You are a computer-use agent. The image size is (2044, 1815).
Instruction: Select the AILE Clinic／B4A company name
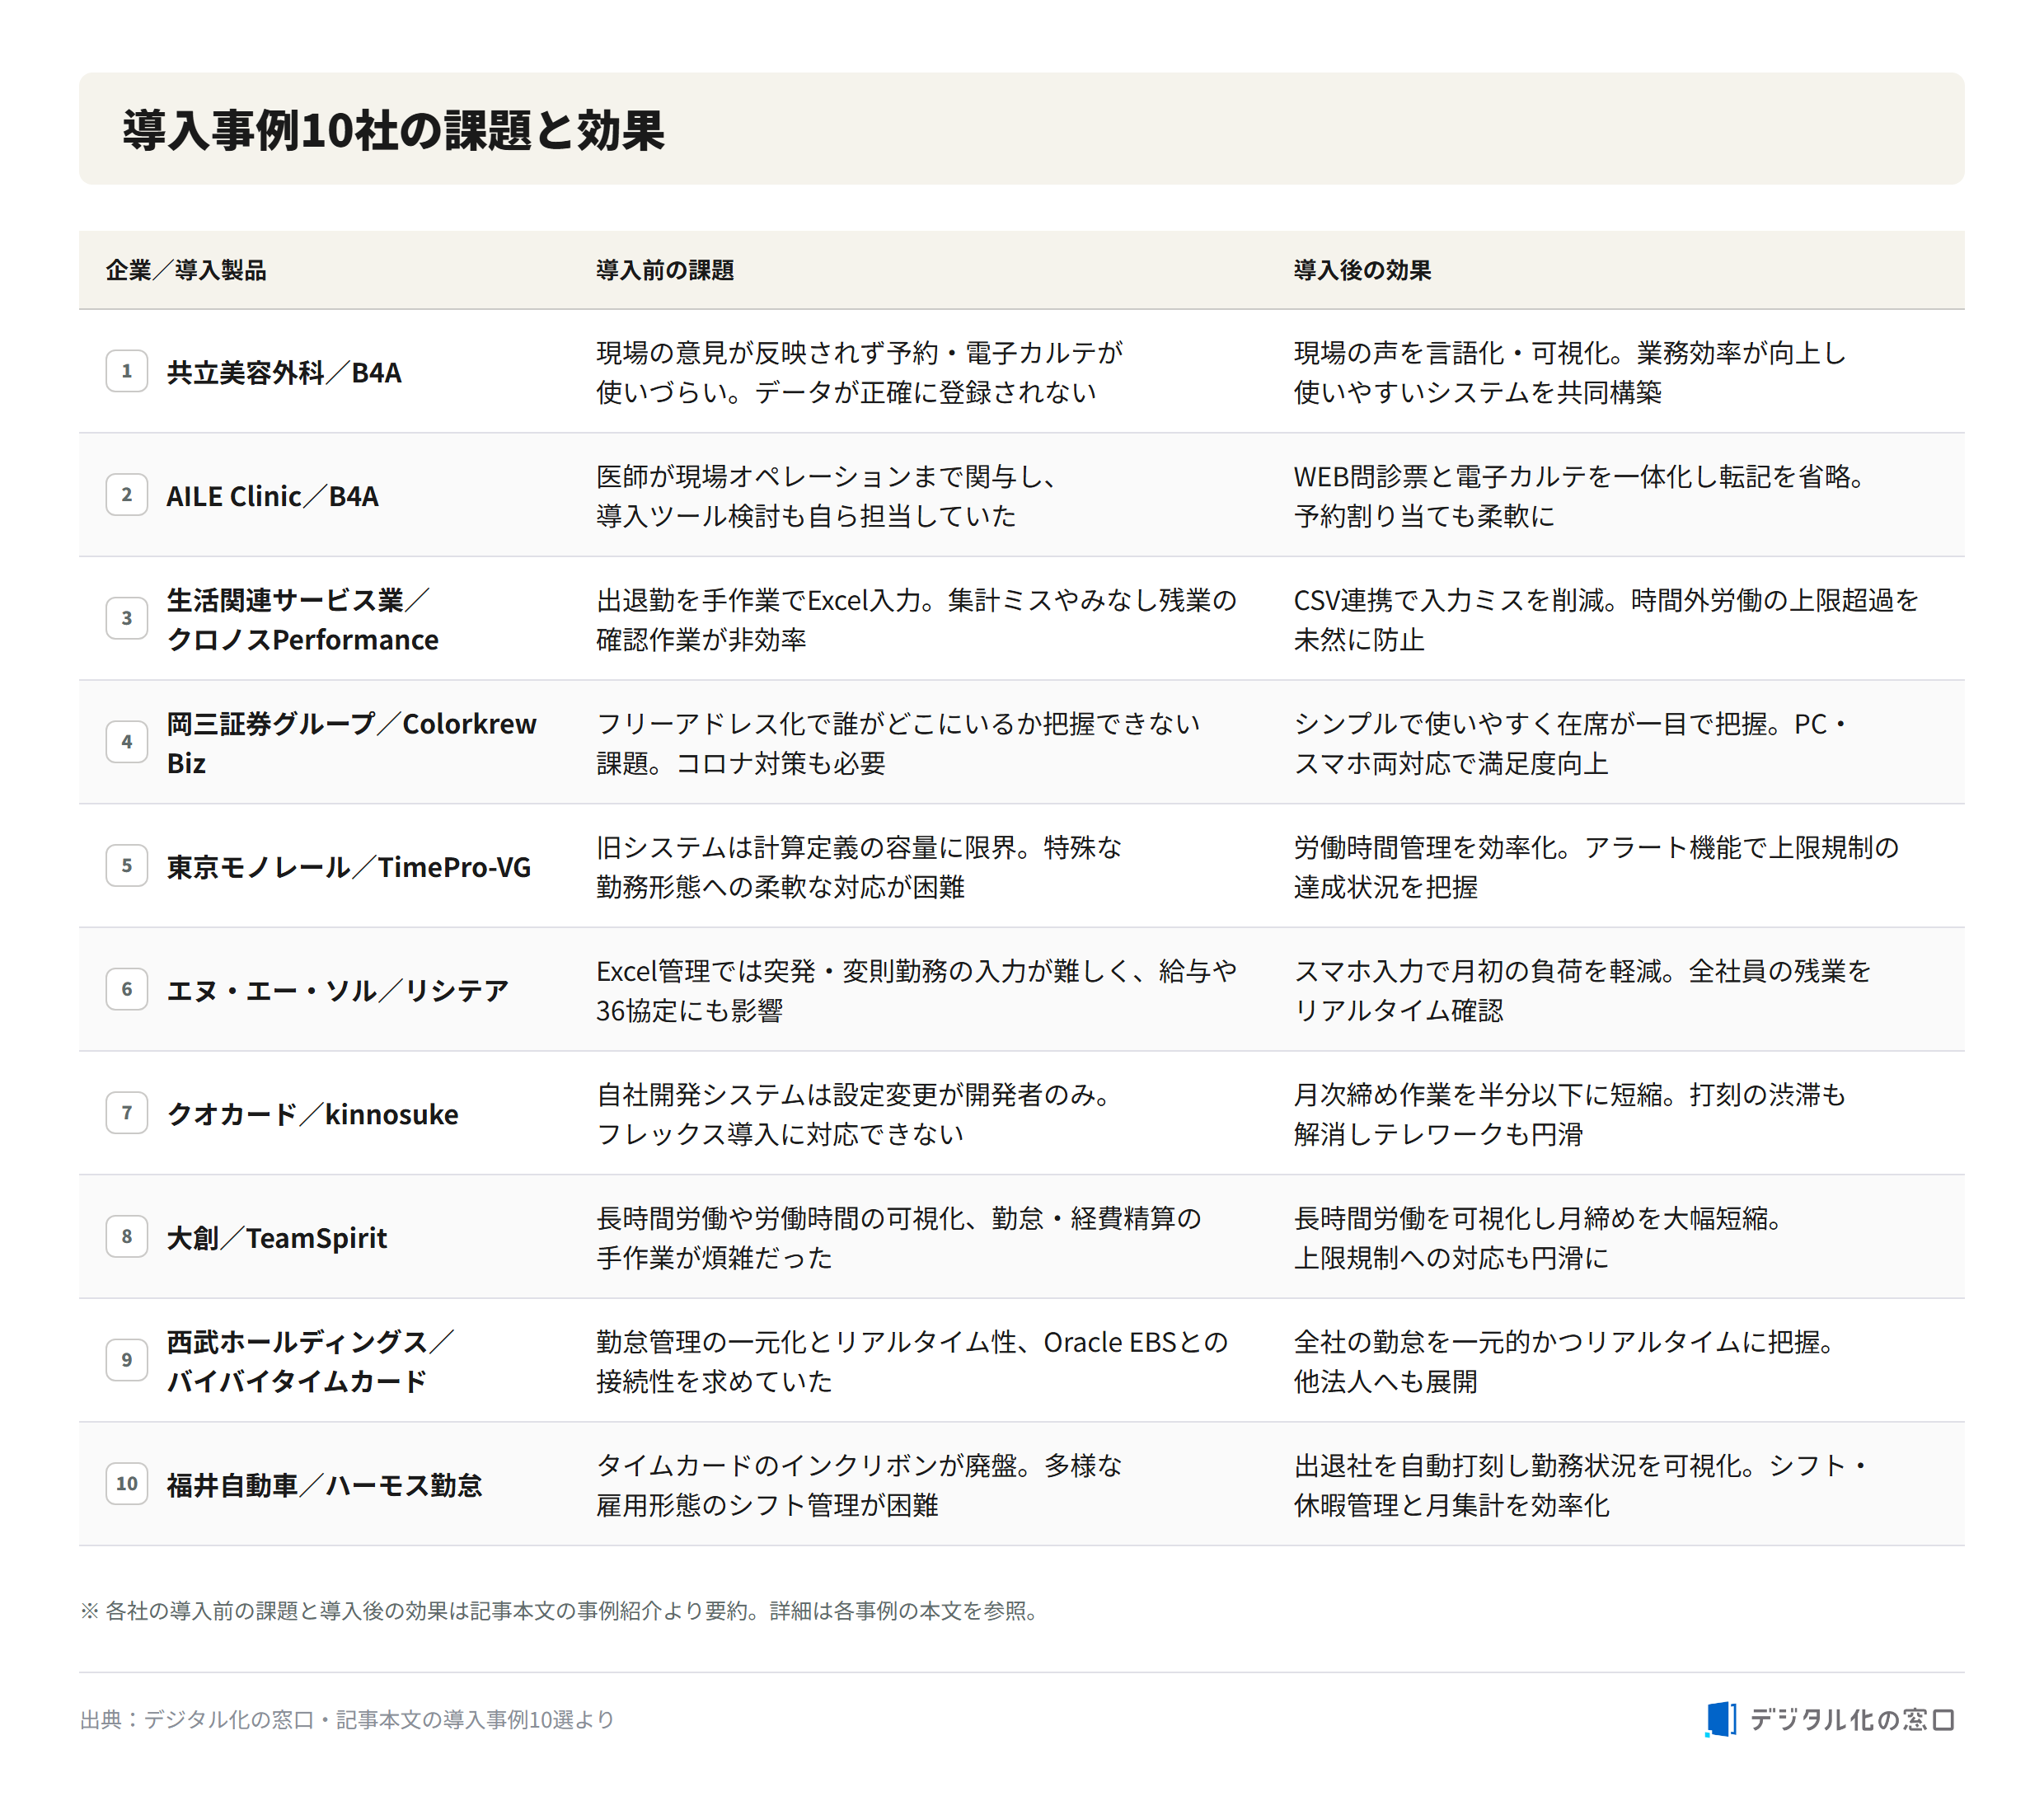[272, 496]
